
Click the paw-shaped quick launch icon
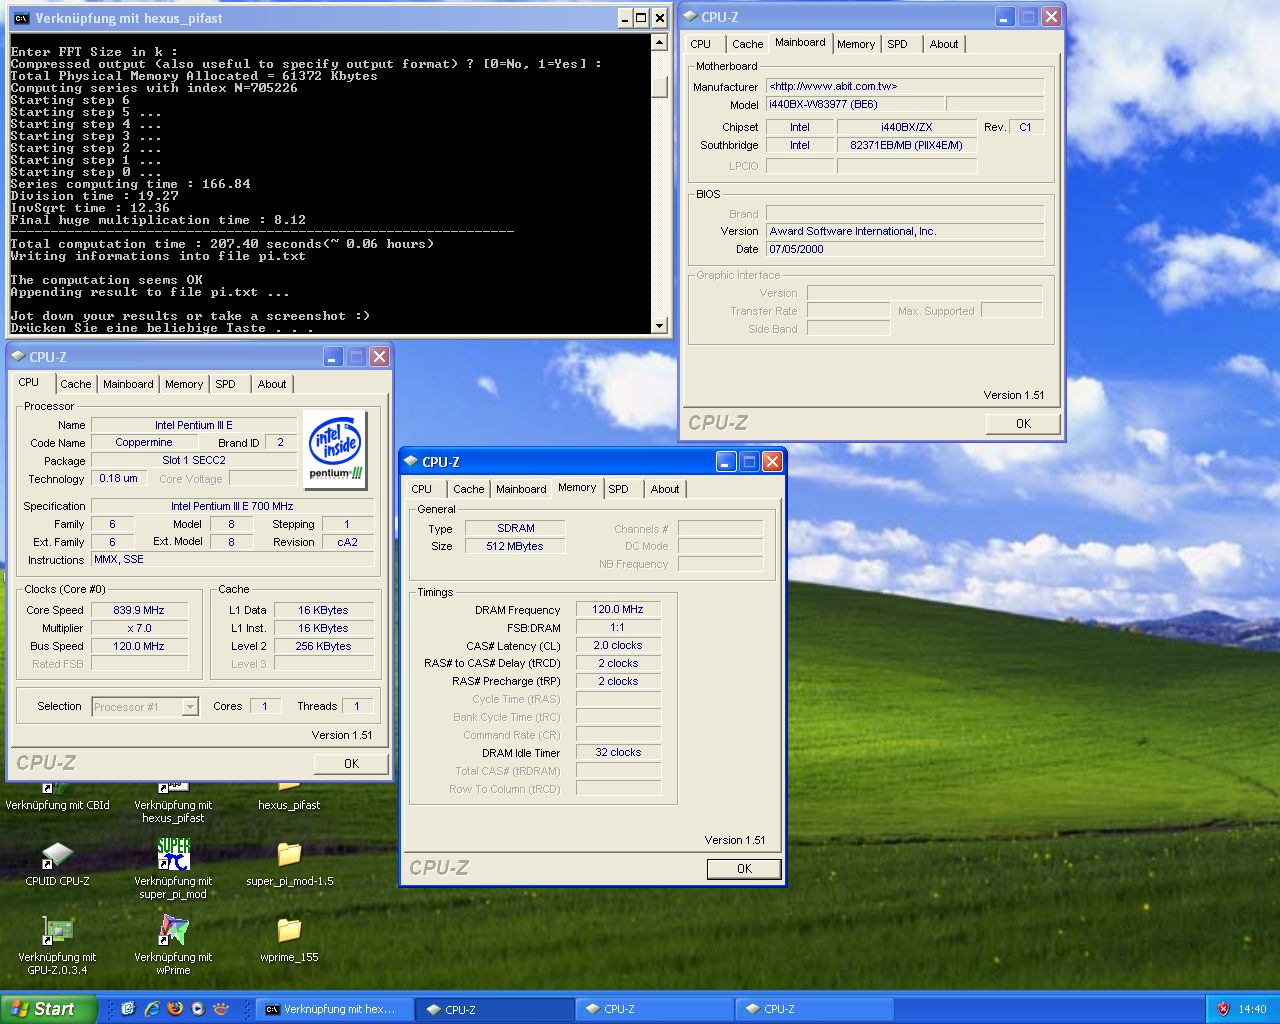pyautogui.click(x=222, y=1009)
